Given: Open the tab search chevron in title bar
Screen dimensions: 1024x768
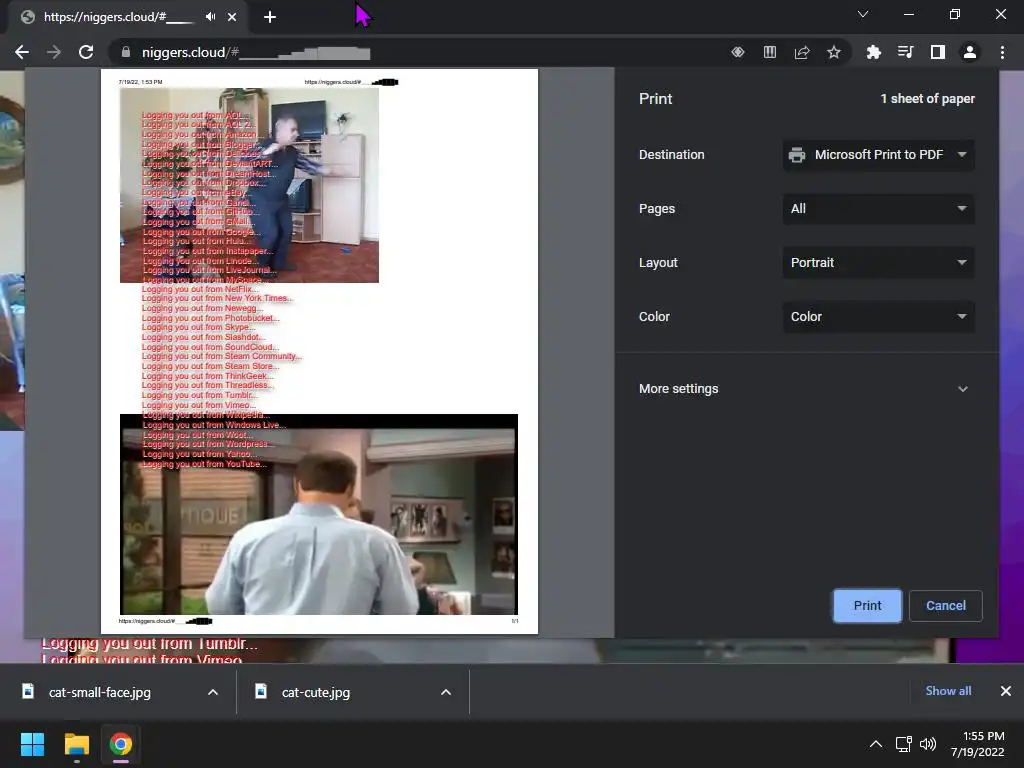Looking at the screenshot, I should pos(863,14).
